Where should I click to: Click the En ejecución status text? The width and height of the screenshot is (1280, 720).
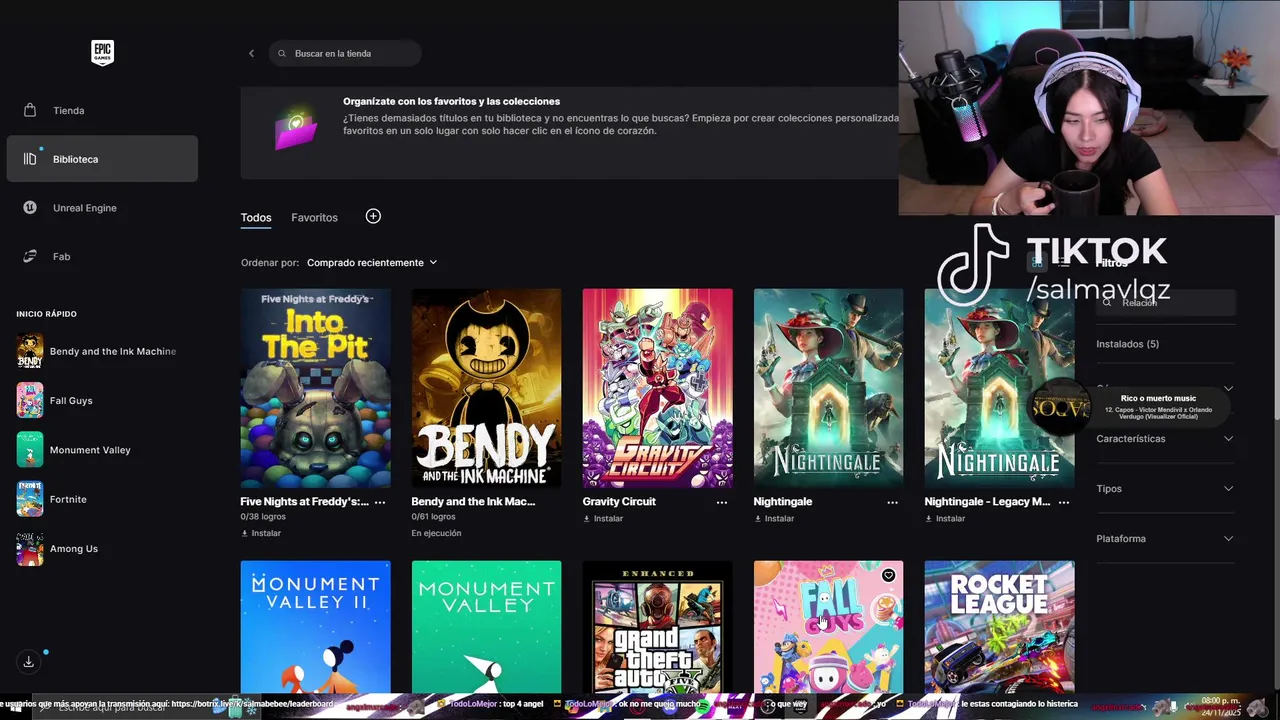(436, 533)
